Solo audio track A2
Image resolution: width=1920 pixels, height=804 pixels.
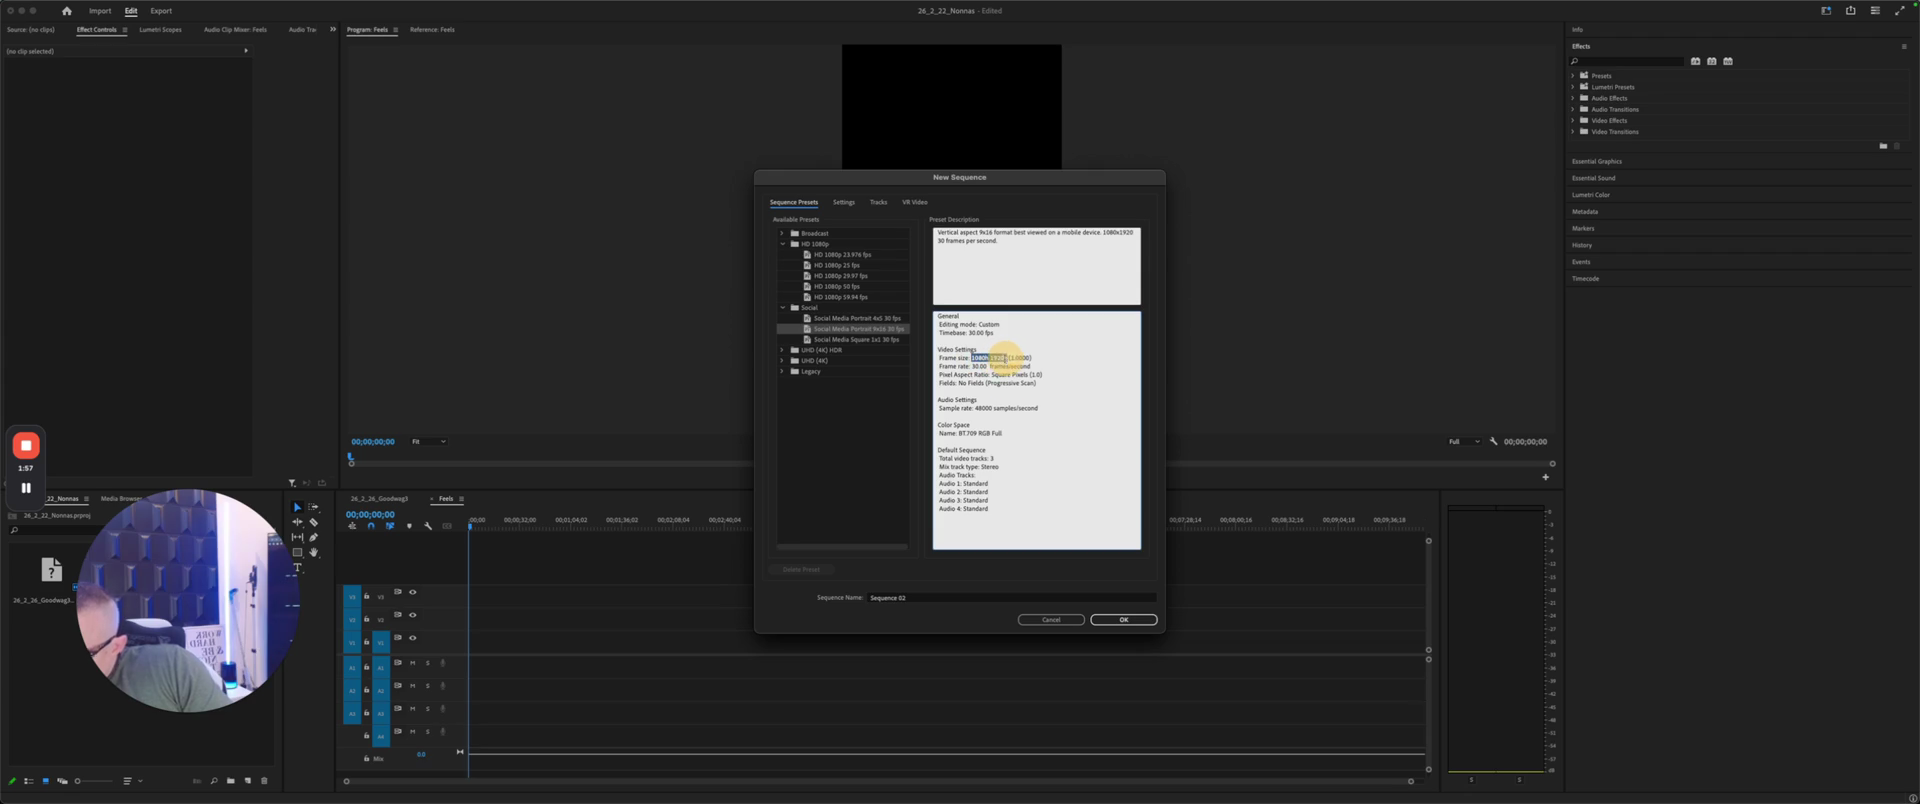click(428, 686)
